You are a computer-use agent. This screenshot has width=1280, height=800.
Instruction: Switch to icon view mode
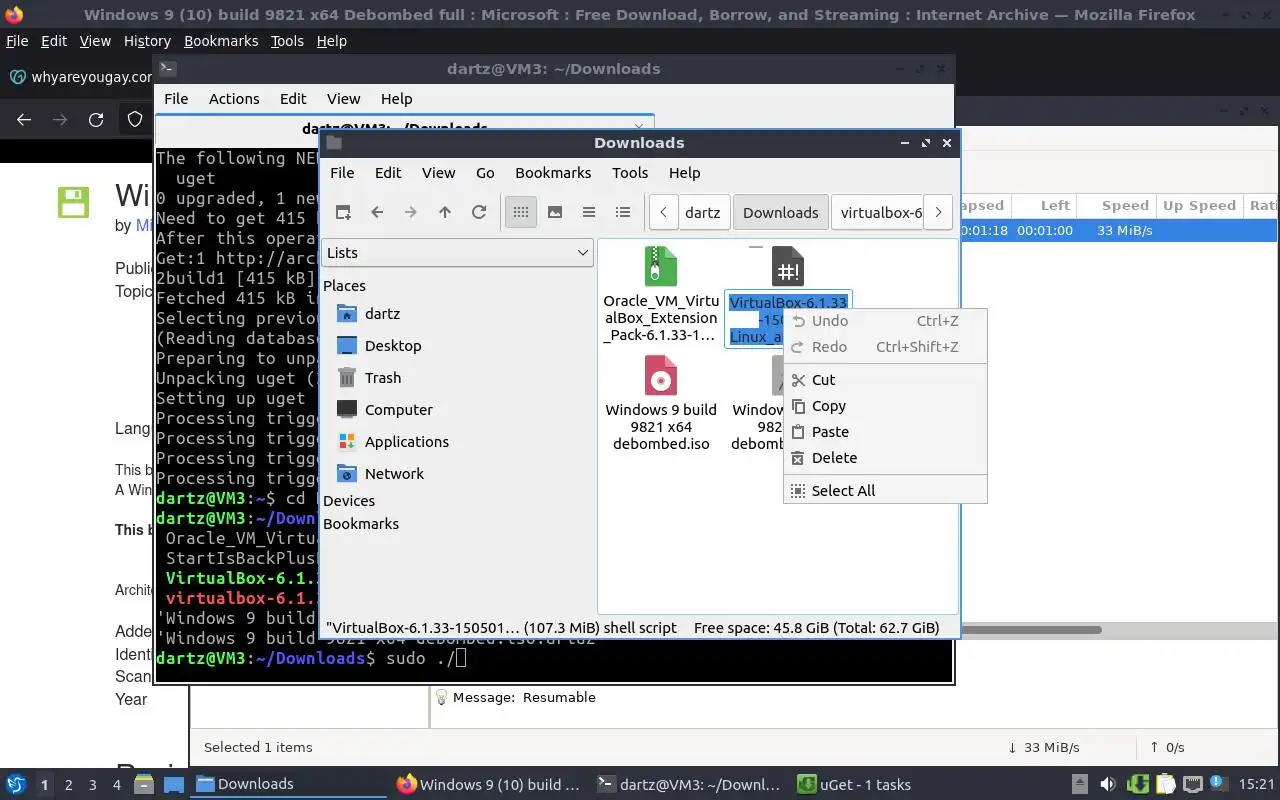(x=521, y=212)
